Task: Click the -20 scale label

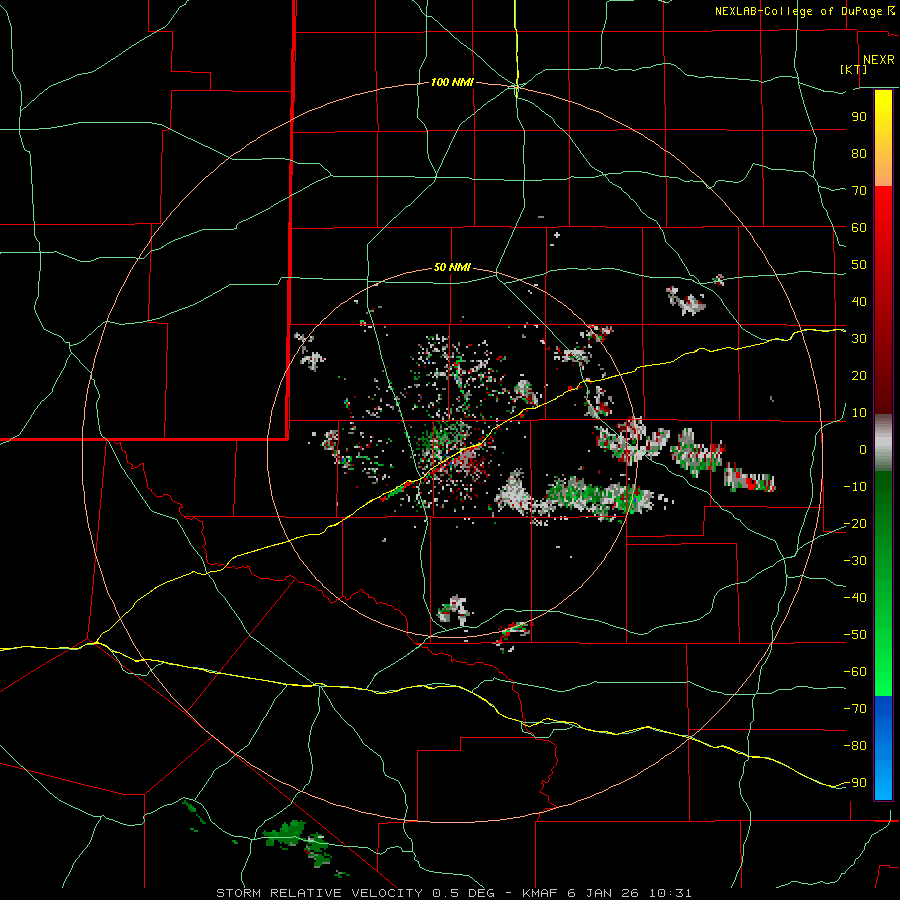Action: [855, 523]
